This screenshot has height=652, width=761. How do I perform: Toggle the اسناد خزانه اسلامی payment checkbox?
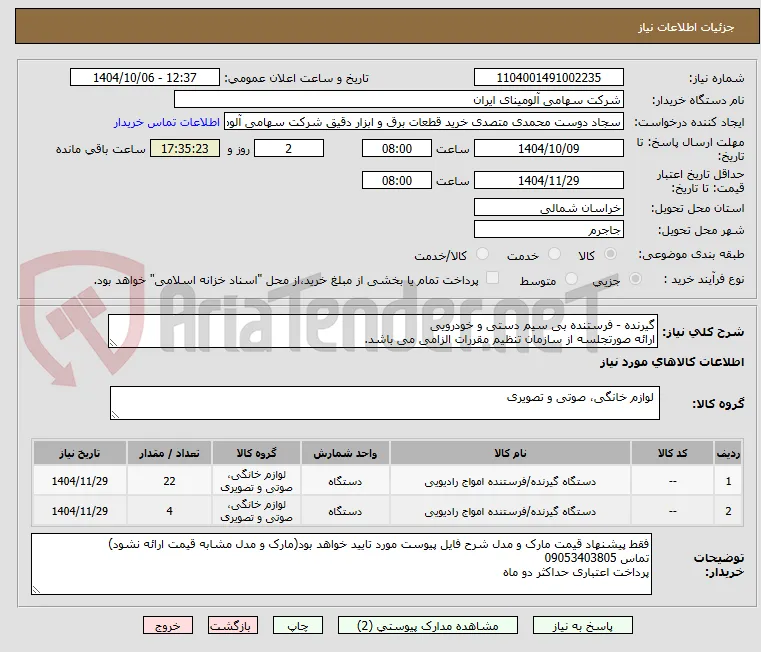point(492,278)
